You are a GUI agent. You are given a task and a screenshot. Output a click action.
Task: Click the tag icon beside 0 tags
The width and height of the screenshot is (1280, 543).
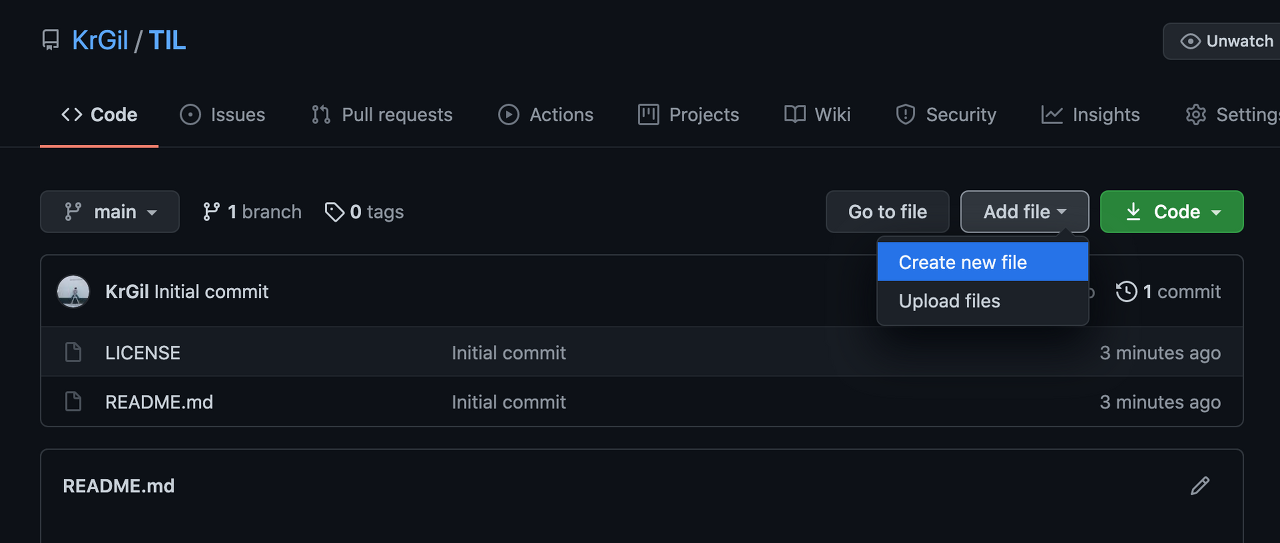(x=335, y=212)
